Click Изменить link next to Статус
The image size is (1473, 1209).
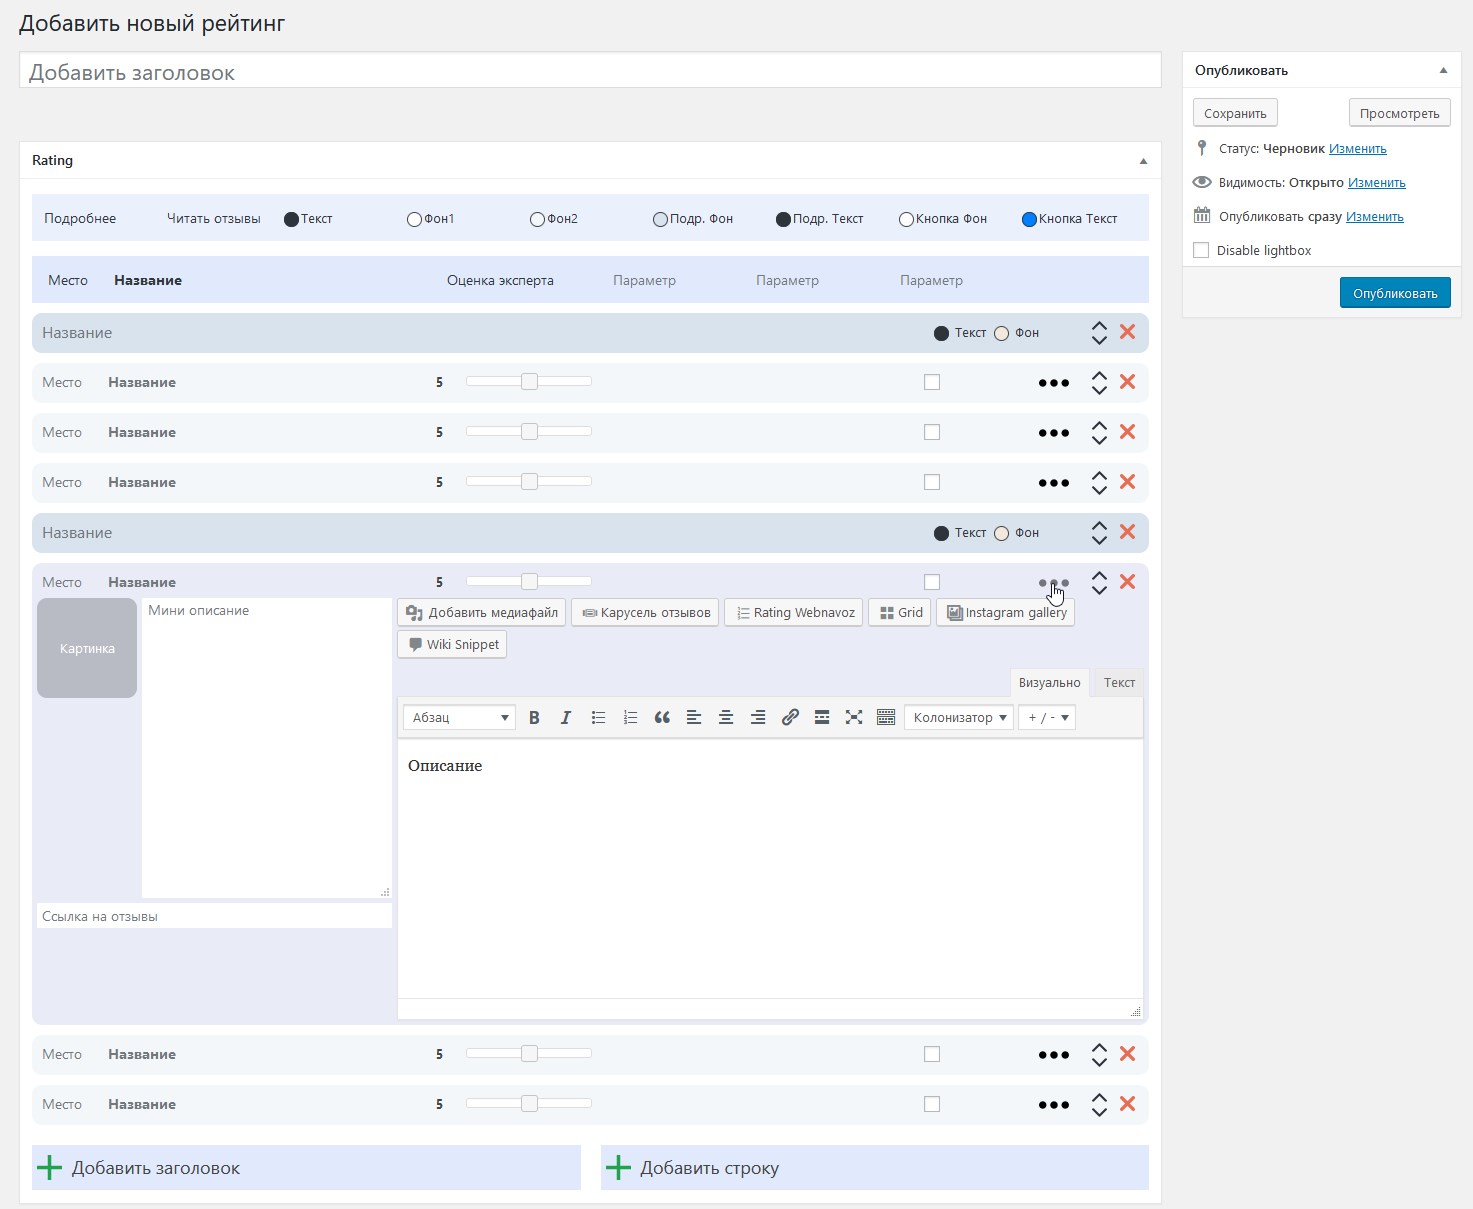click(1357, 149)
